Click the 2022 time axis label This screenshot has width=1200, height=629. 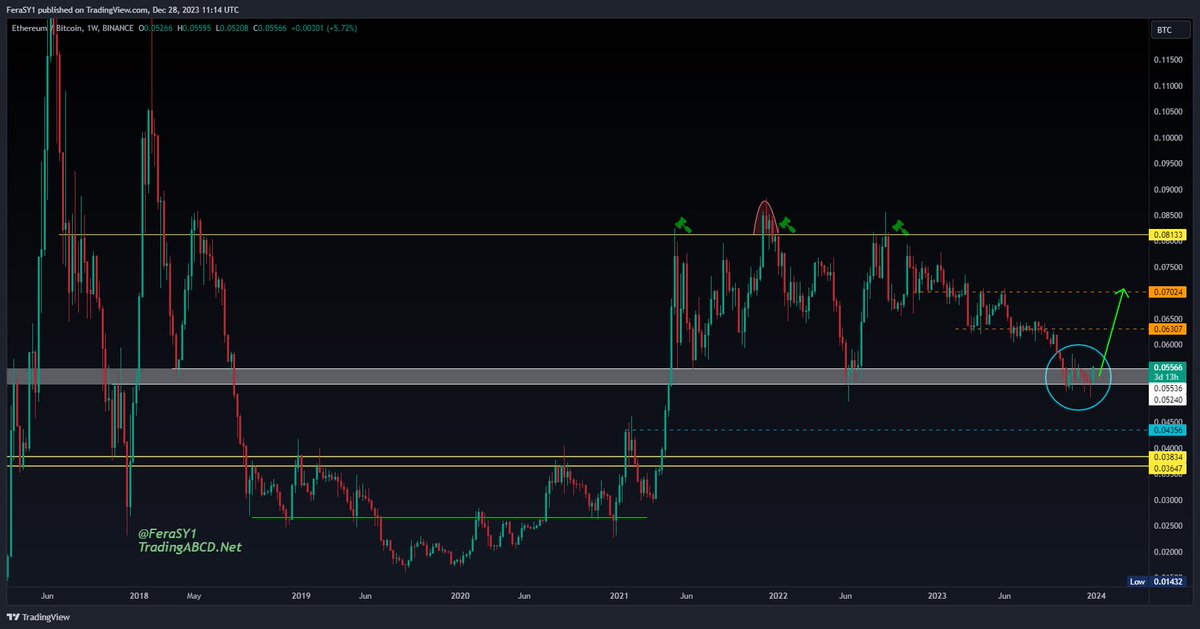click(778, 595)
